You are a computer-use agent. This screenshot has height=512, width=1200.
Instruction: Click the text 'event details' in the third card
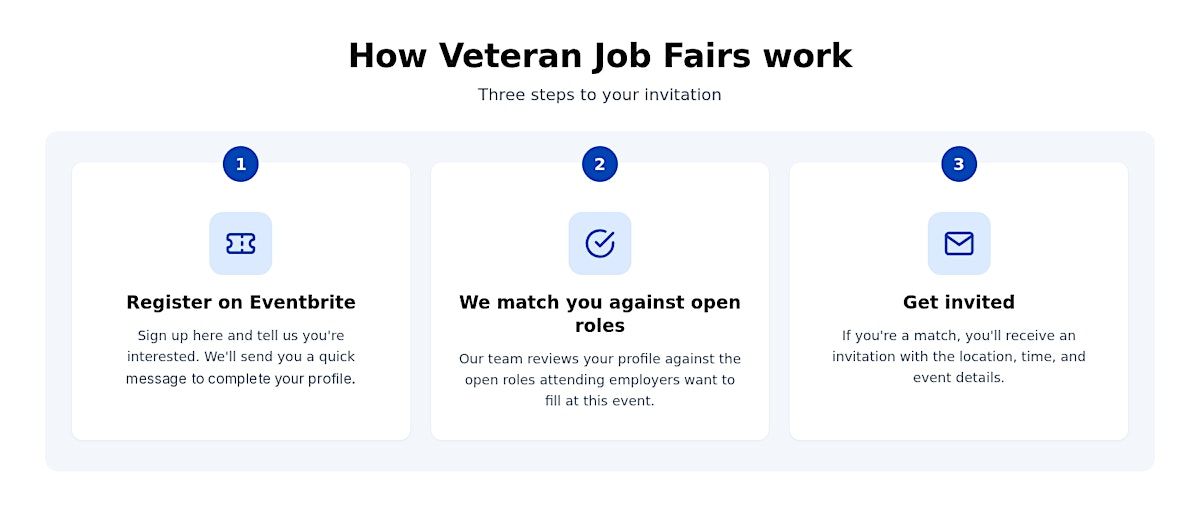pyautogui.click(x=958, y=378)
